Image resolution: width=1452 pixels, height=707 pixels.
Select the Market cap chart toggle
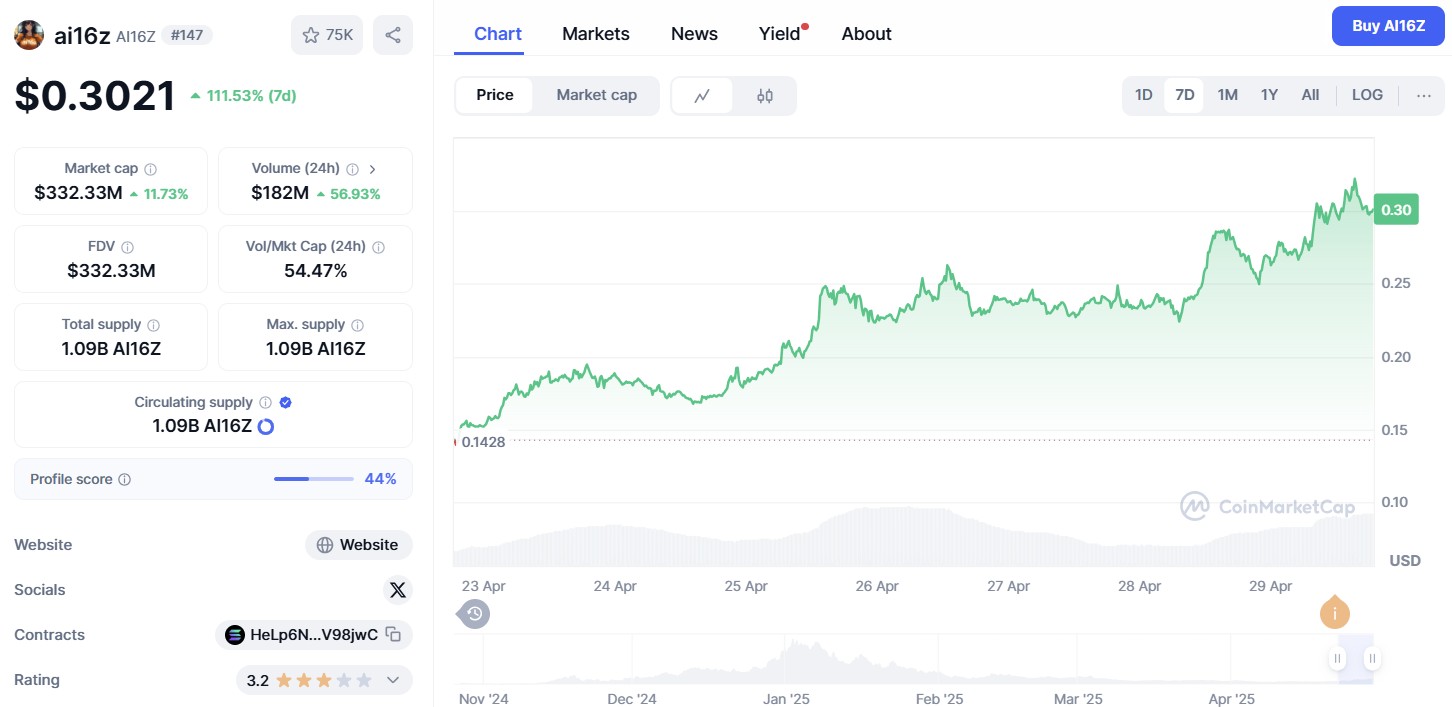pos(596,96)
